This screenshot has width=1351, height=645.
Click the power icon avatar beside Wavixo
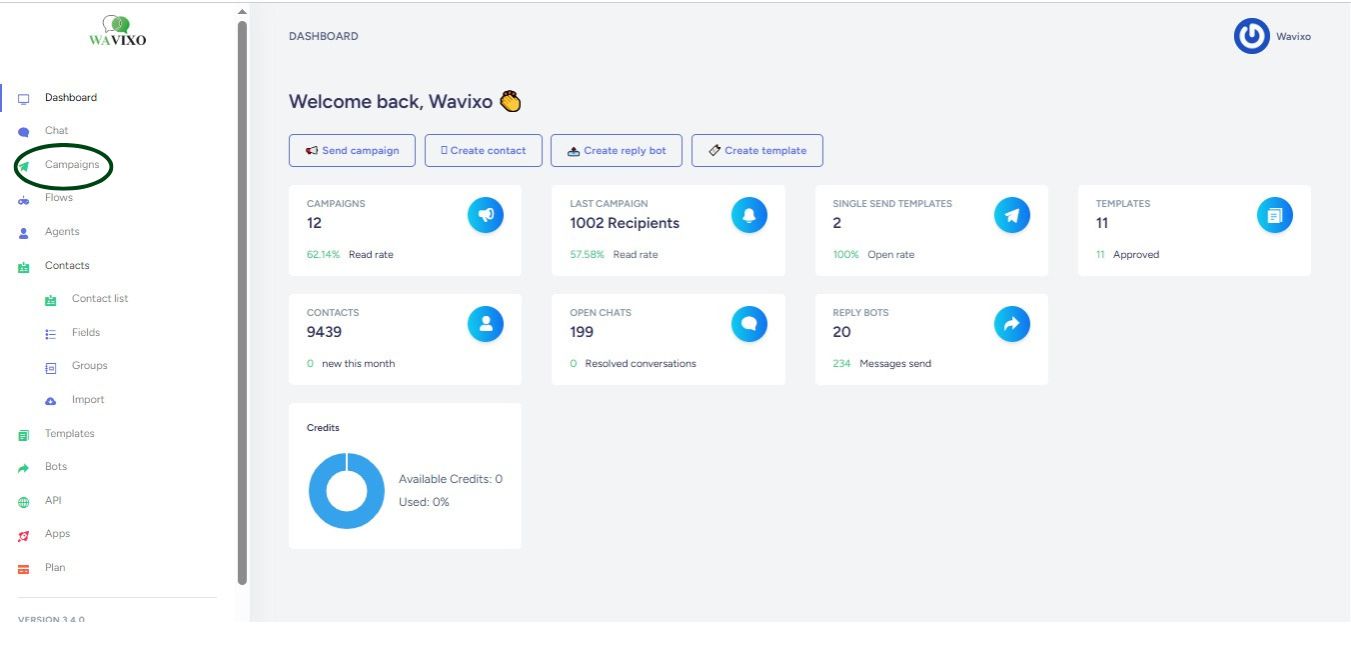[1251, 37]
